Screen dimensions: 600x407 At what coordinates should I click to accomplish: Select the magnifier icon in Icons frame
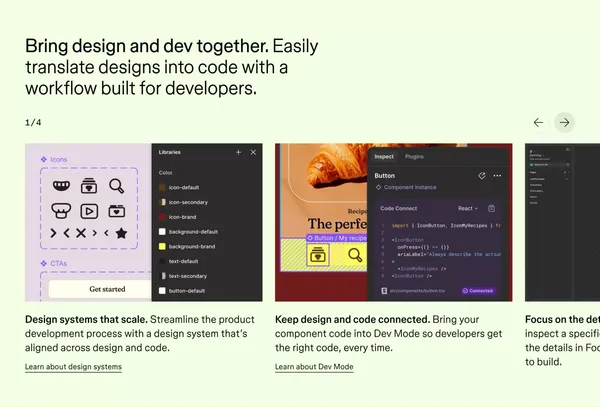[116, 186]
